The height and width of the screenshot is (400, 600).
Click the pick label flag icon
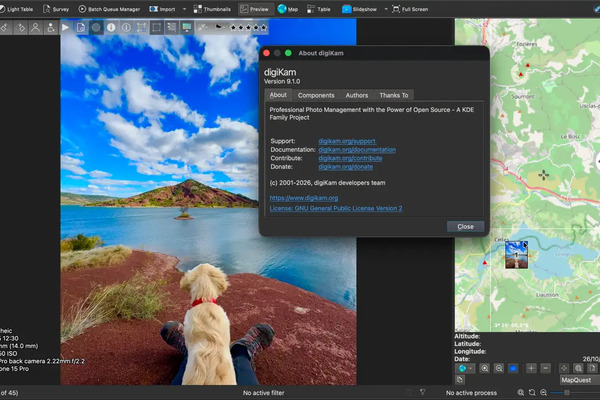click(219, 27)
